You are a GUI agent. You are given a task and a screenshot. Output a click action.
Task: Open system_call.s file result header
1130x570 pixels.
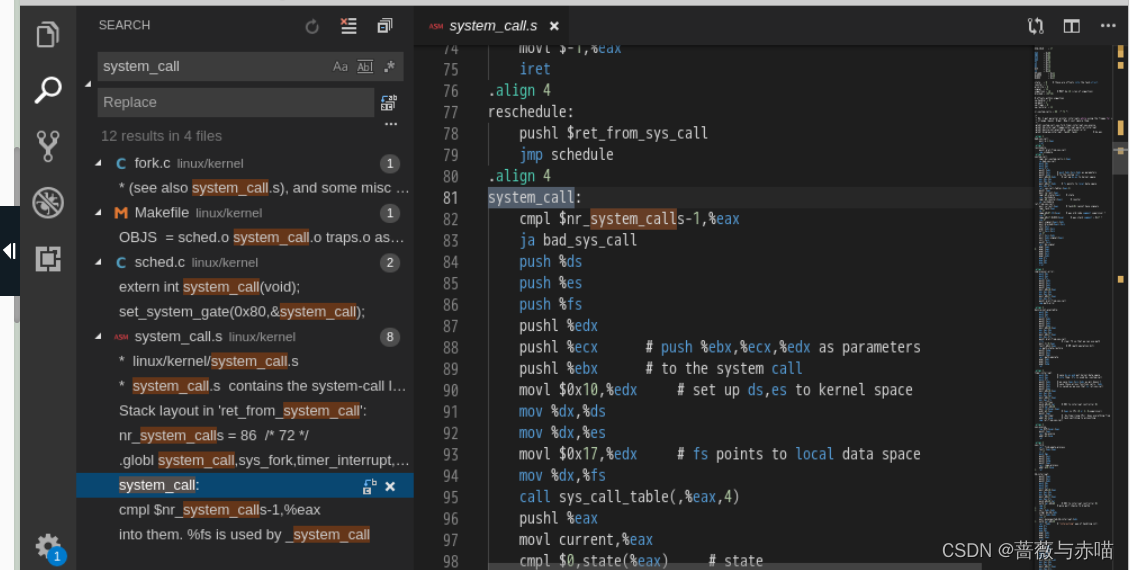click(245, 337)
